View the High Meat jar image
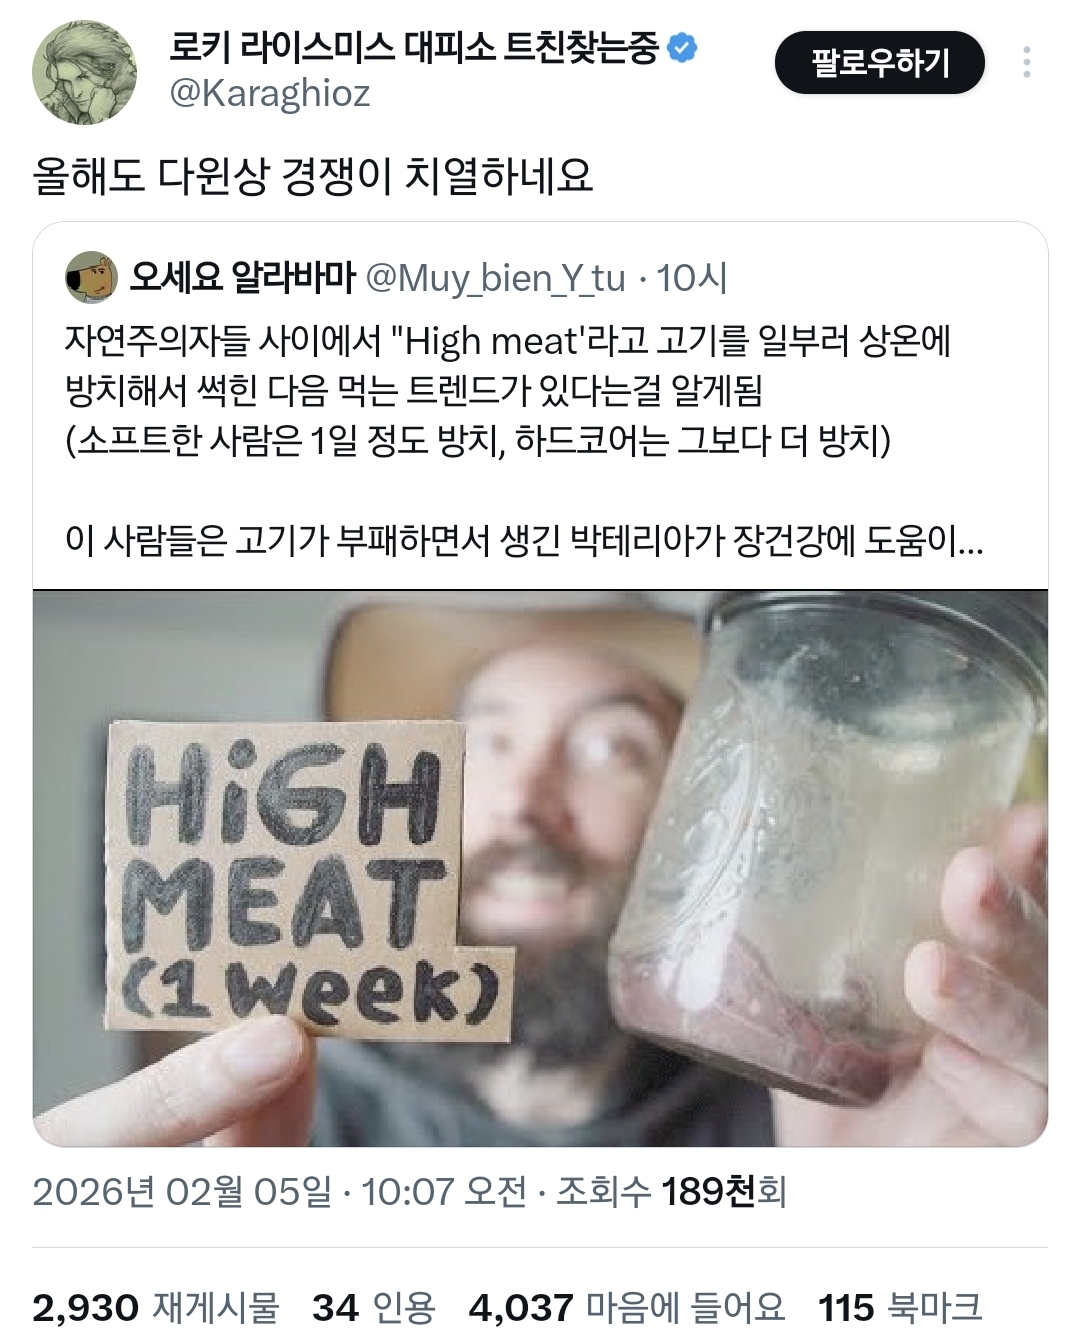 540,868
